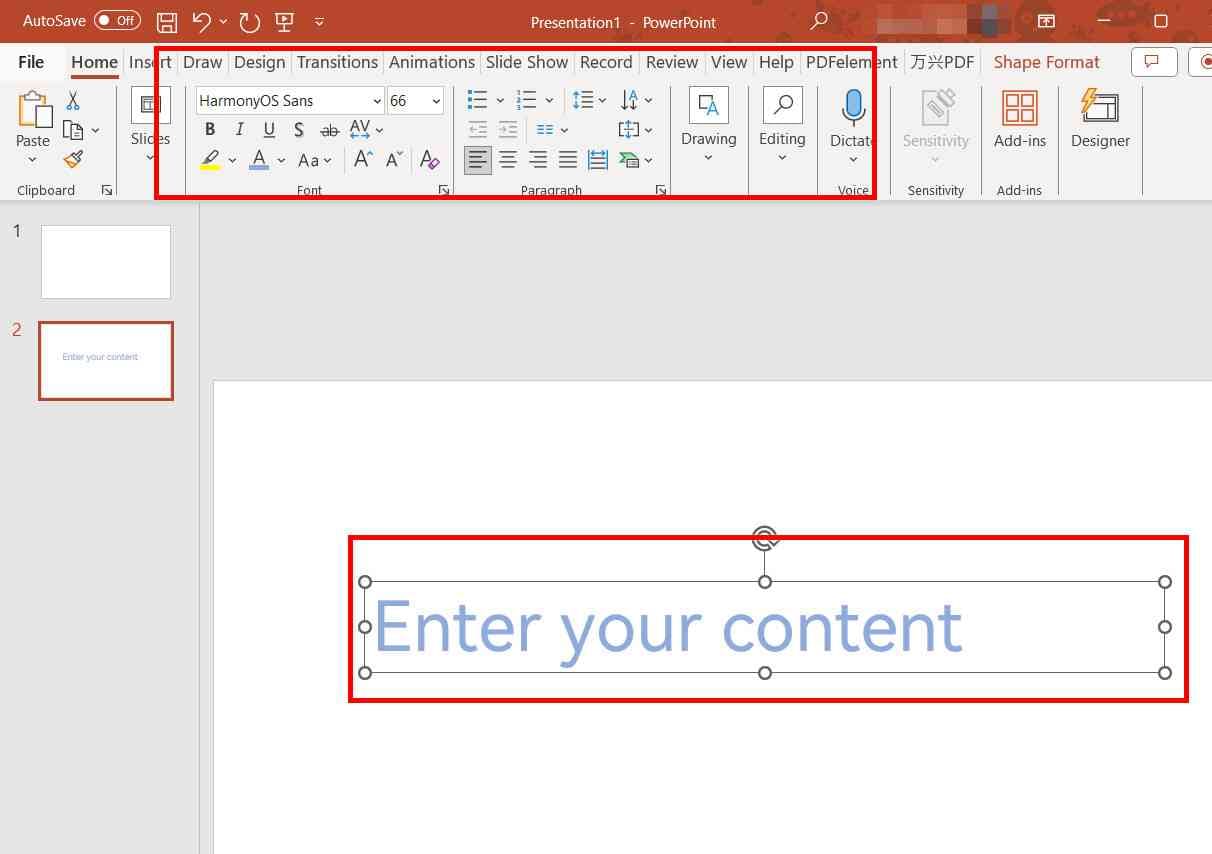Apply the current font color
Viewport: 1212px width, 854px height.
(259, 160)
